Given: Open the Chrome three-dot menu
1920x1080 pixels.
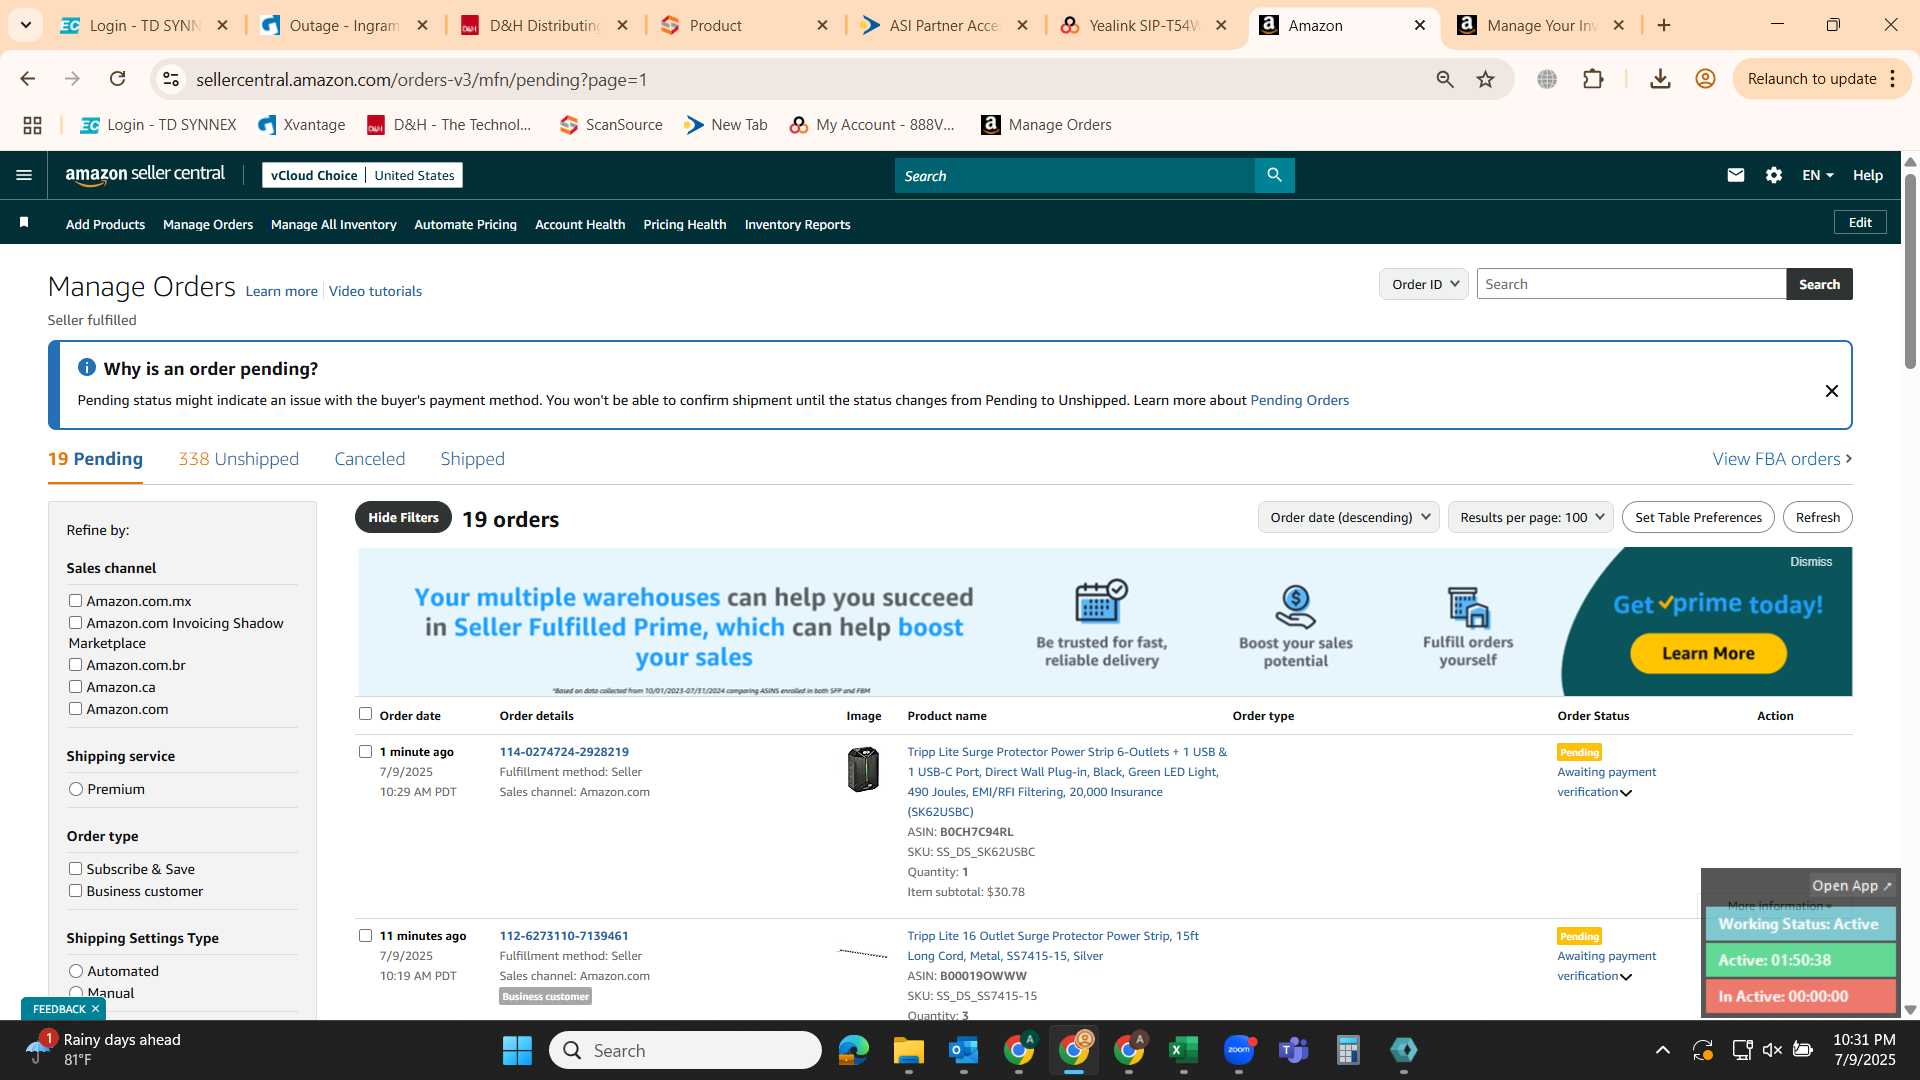Looking at the screenshot, I should pyautogui.click(x=1893, y=79).
